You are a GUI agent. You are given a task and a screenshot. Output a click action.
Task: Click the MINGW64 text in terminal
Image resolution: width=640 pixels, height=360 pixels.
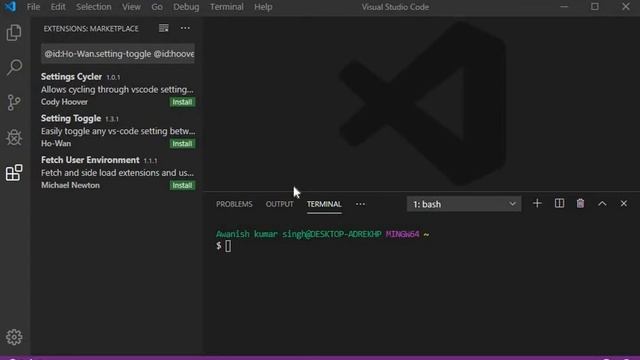pyautogui.click(x=402, y=234)
